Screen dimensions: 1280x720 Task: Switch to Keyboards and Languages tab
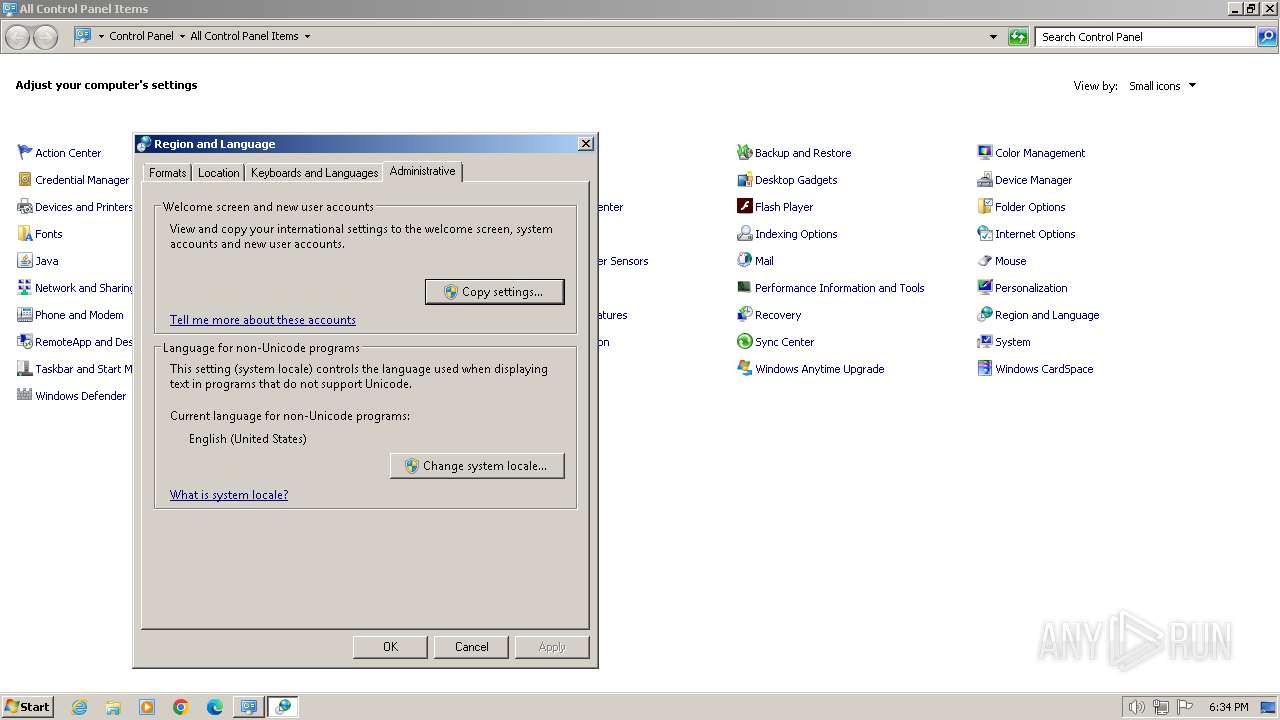pyautogui.click(x=314, y=173)
